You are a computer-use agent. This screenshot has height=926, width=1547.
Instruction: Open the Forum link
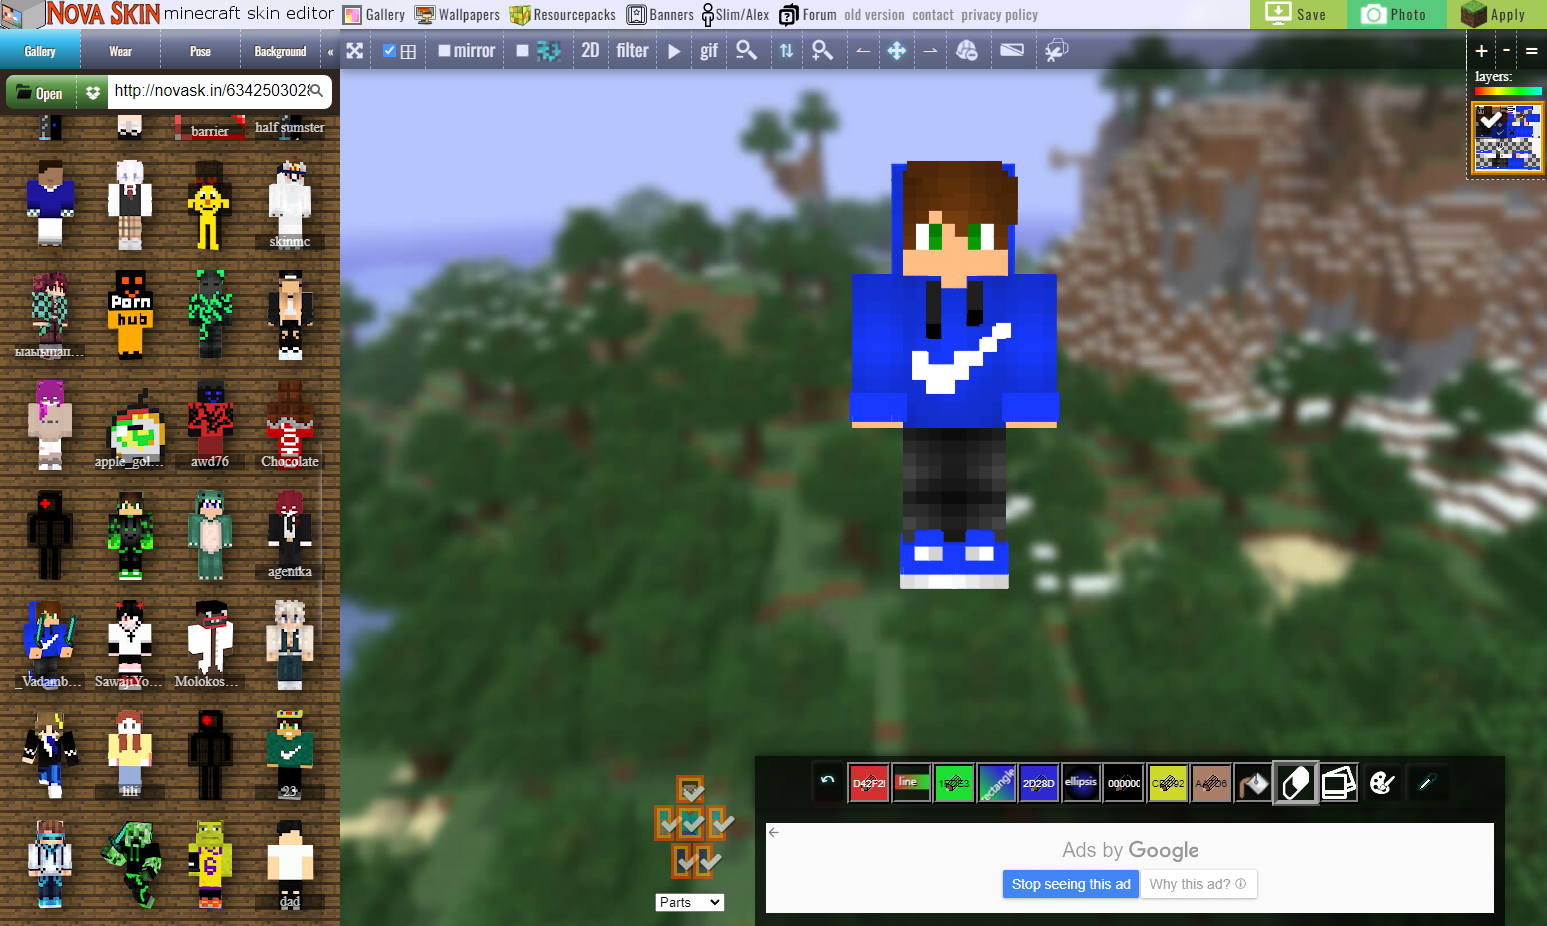(x=808, y=15)
